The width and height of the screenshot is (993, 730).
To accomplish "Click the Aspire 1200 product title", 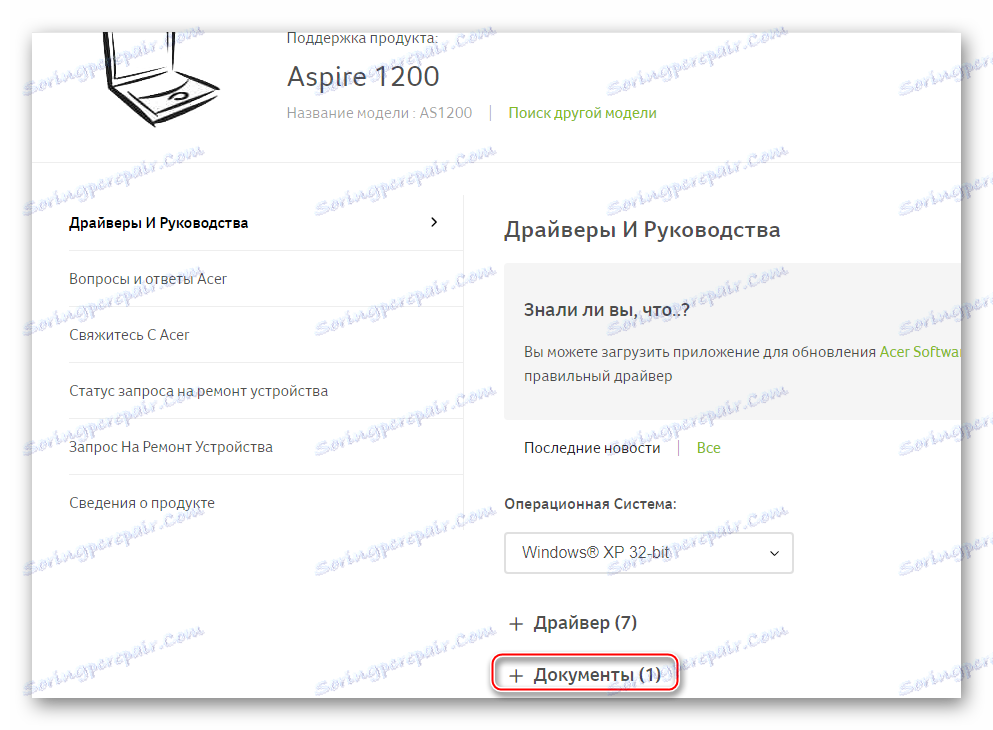I will coord(363,77).
